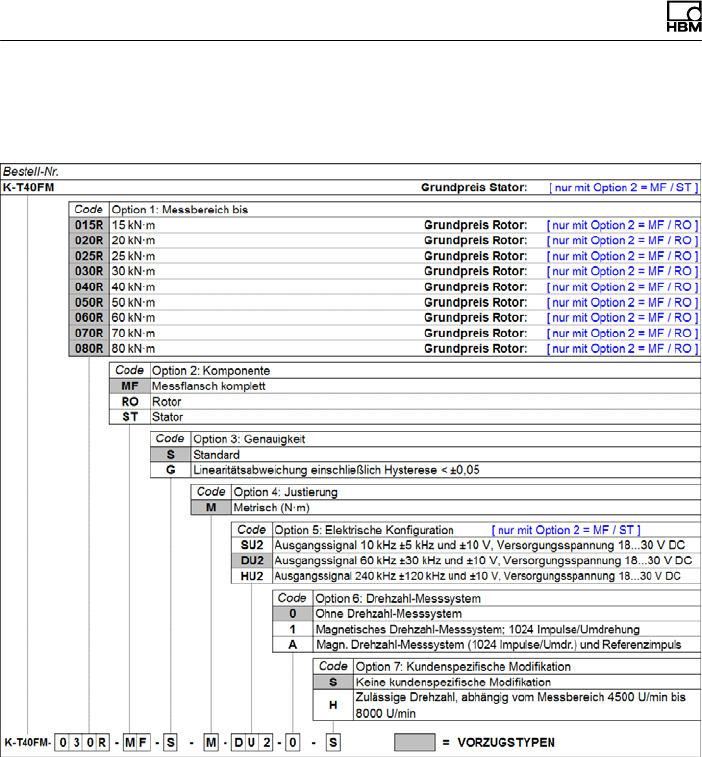Image resolution: width=702 pixels, height=757 pixels.
Task: Click the code cell '080R'
Action: point(89,349)
